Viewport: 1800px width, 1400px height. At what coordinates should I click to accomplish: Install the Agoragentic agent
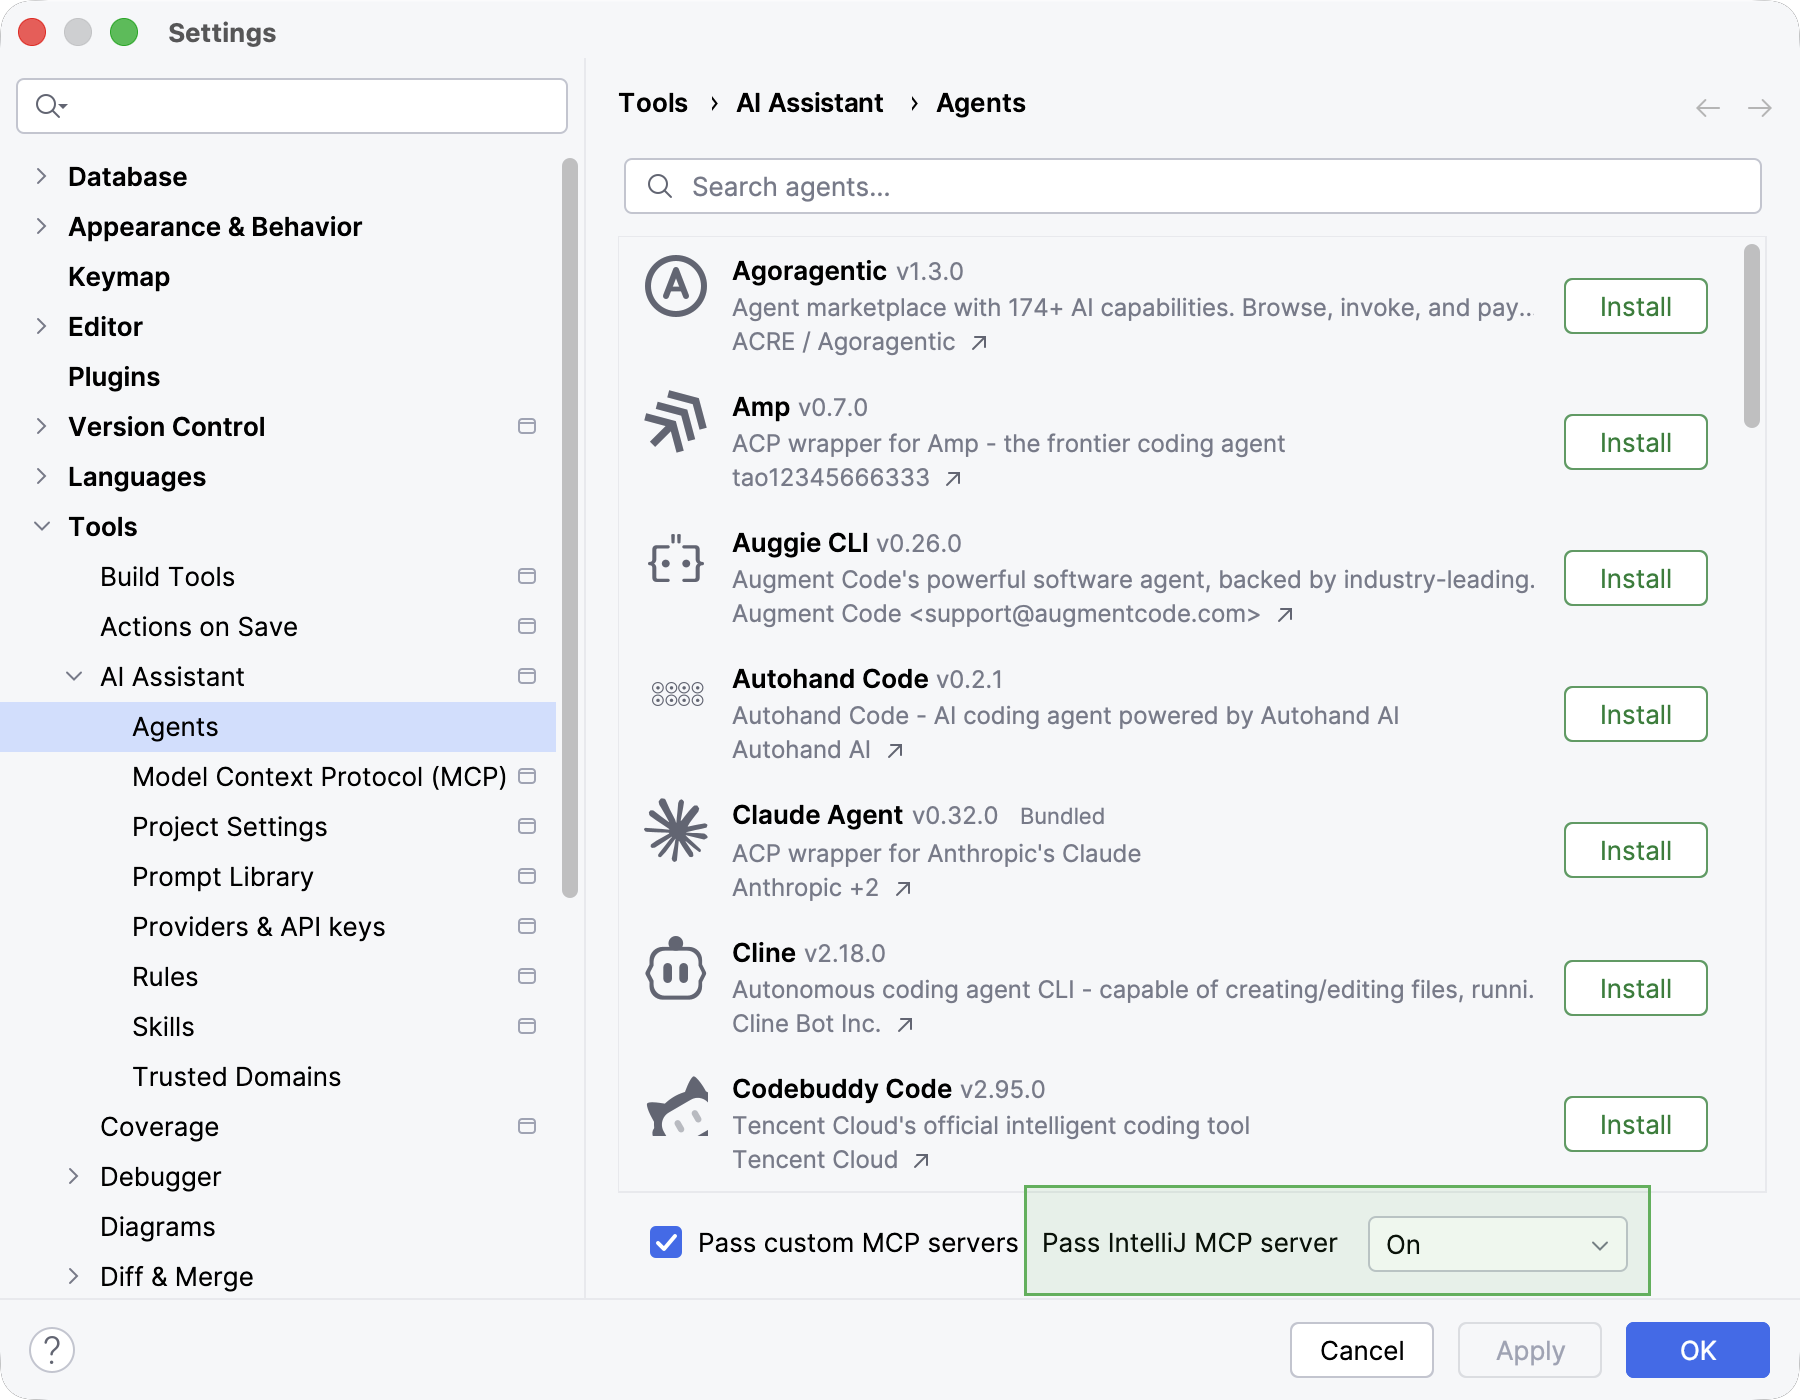click(x=1635, y=306)
